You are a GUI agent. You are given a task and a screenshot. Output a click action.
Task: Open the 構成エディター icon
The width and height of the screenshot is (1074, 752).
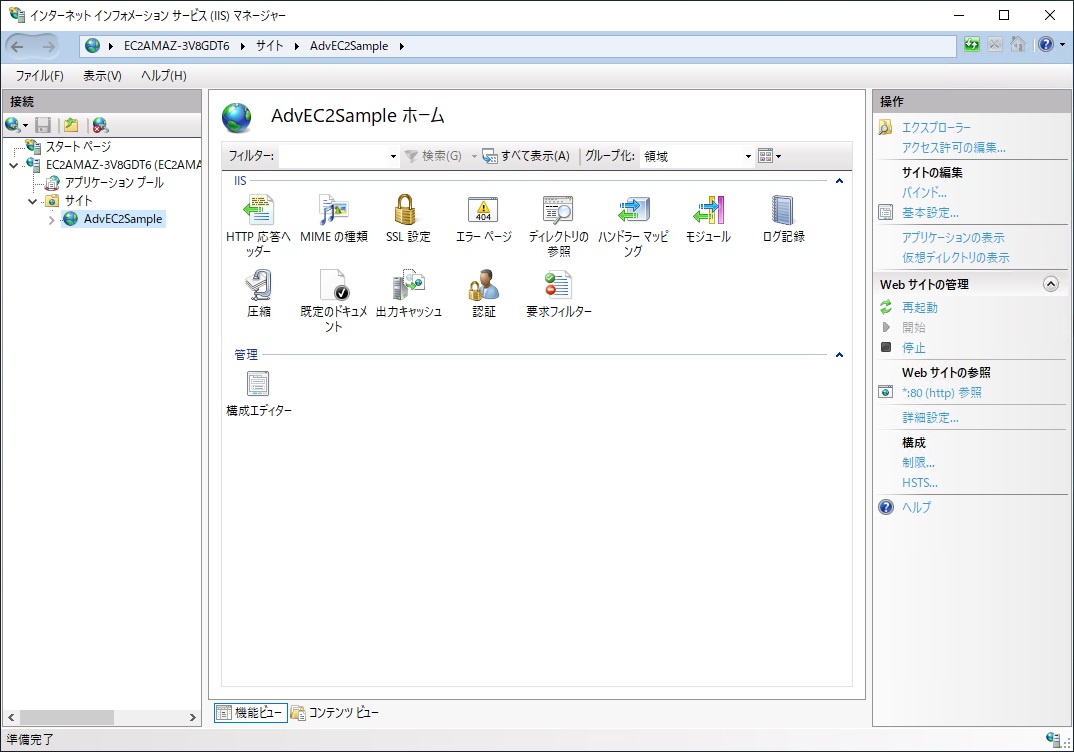pyautogui.click(x=258, y=384)
